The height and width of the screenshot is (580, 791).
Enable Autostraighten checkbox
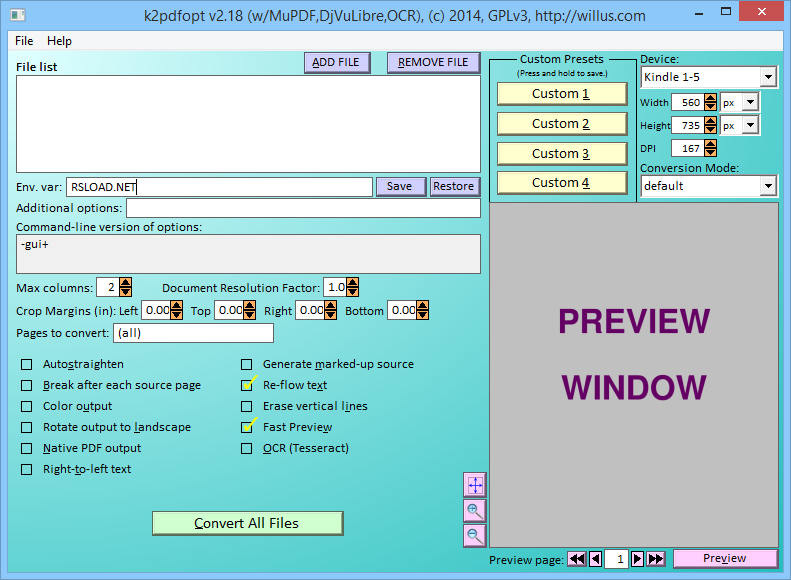(27, 364)
